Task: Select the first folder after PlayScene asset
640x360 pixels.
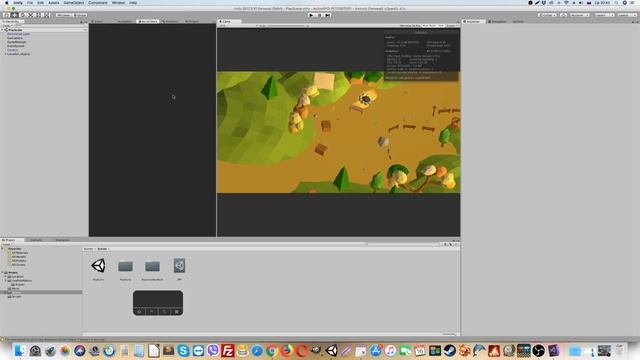Action: [x=125, y=266]
